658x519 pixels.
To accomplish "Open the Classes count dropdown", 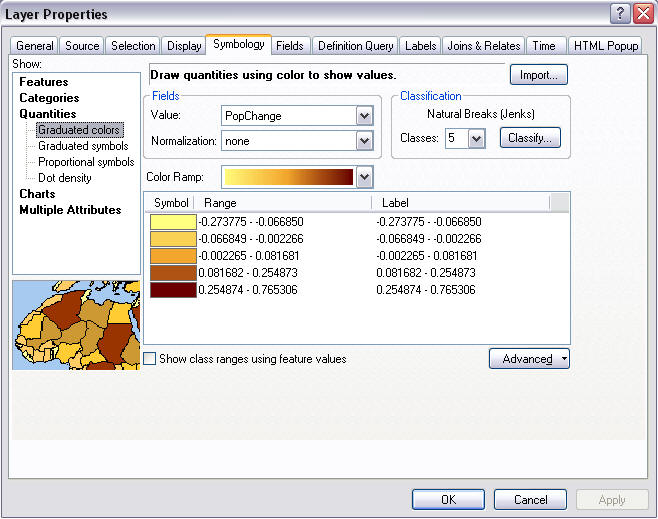I will click(x=476, y=138).
